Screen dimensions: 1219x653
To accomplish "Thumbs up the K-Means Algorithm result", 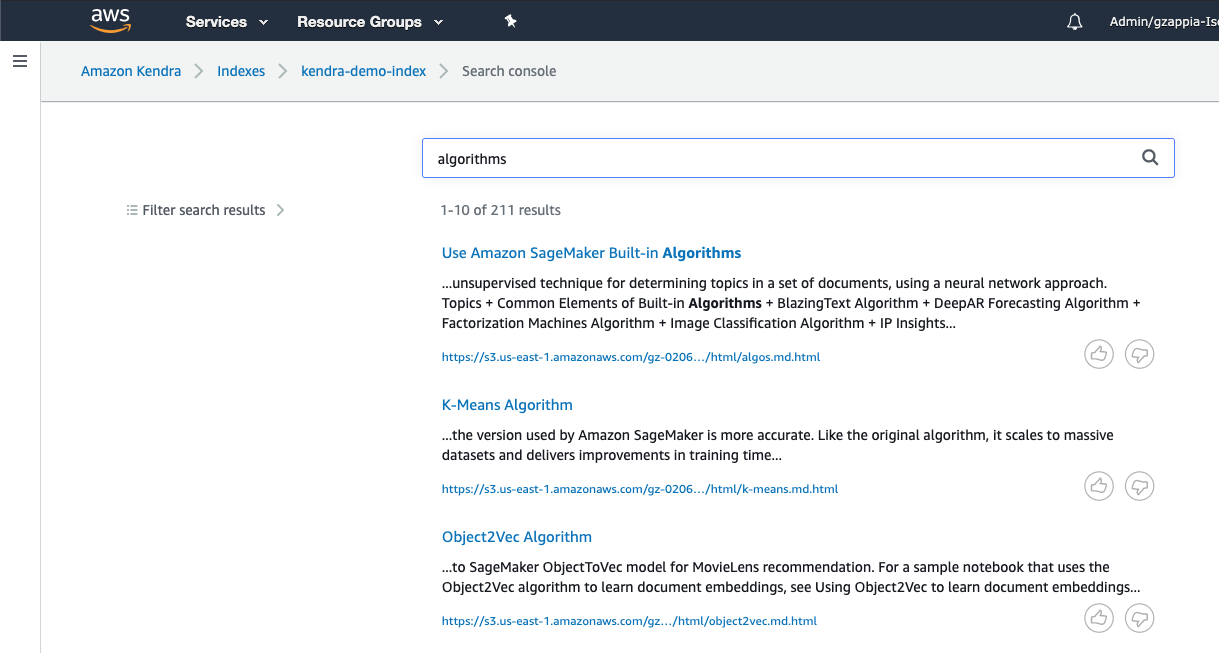I will (1099, 486).
